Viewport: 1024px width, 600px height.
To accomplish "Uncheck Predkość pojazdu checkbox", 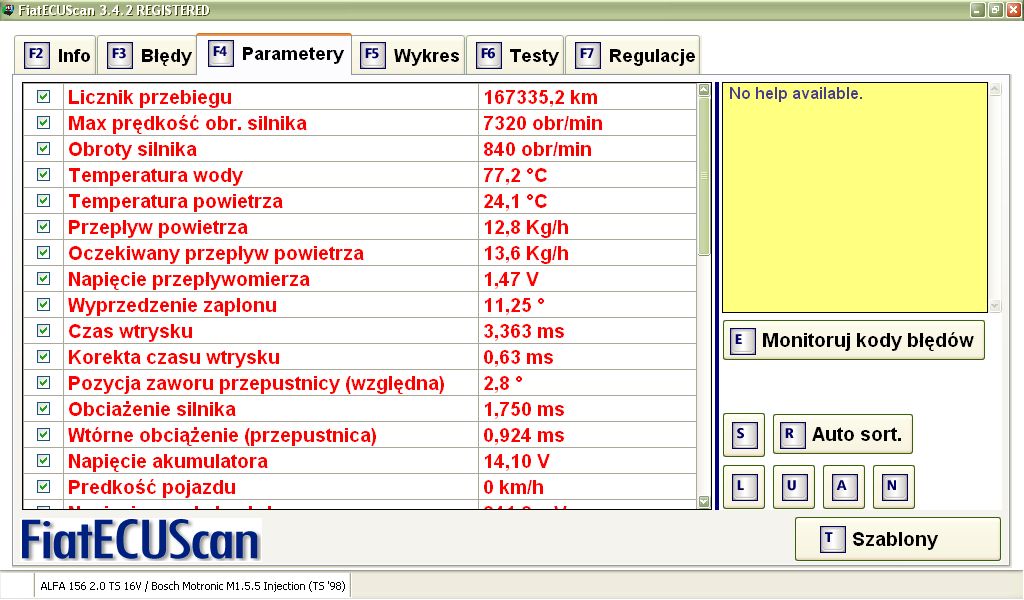I will pyautogui.click(x=43, y=486).
